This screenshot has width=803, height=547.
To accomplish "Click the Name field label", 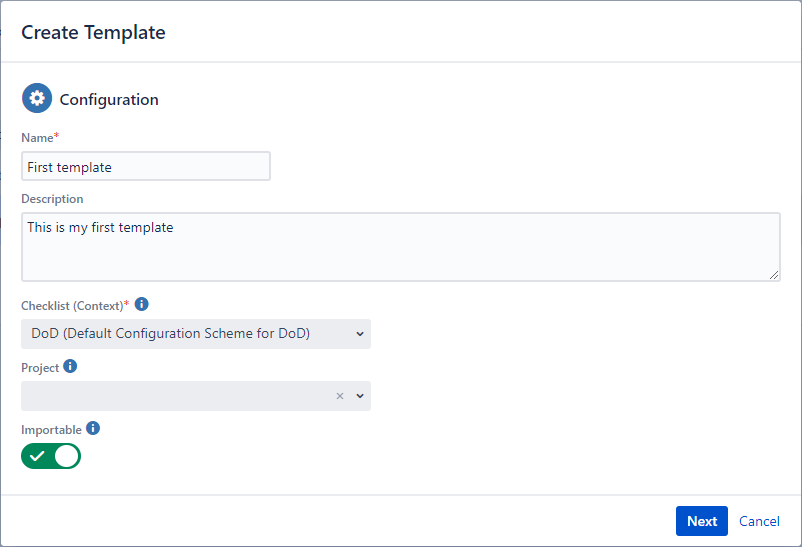I will tap(37, 136).
